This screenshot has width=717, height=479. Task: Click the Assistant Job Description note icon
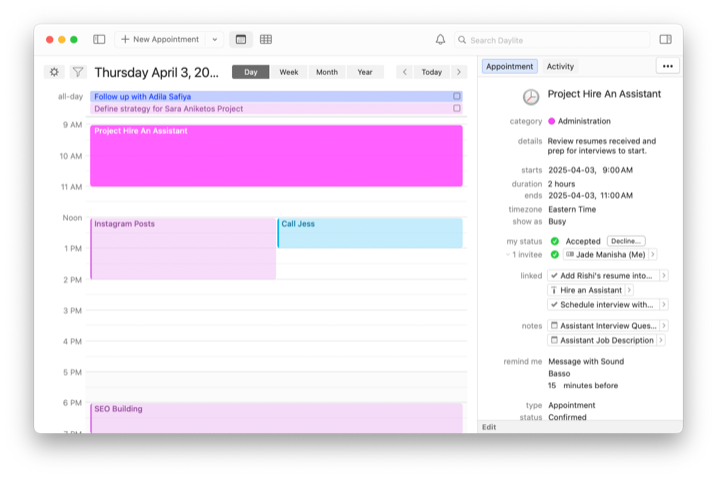[x=554, y=340]
